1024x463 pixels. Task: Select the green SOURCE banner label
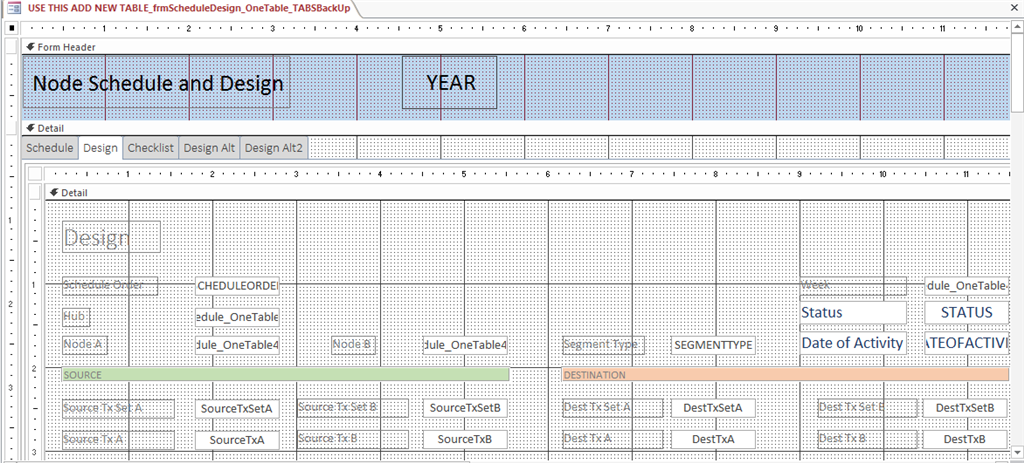point(285,375)
